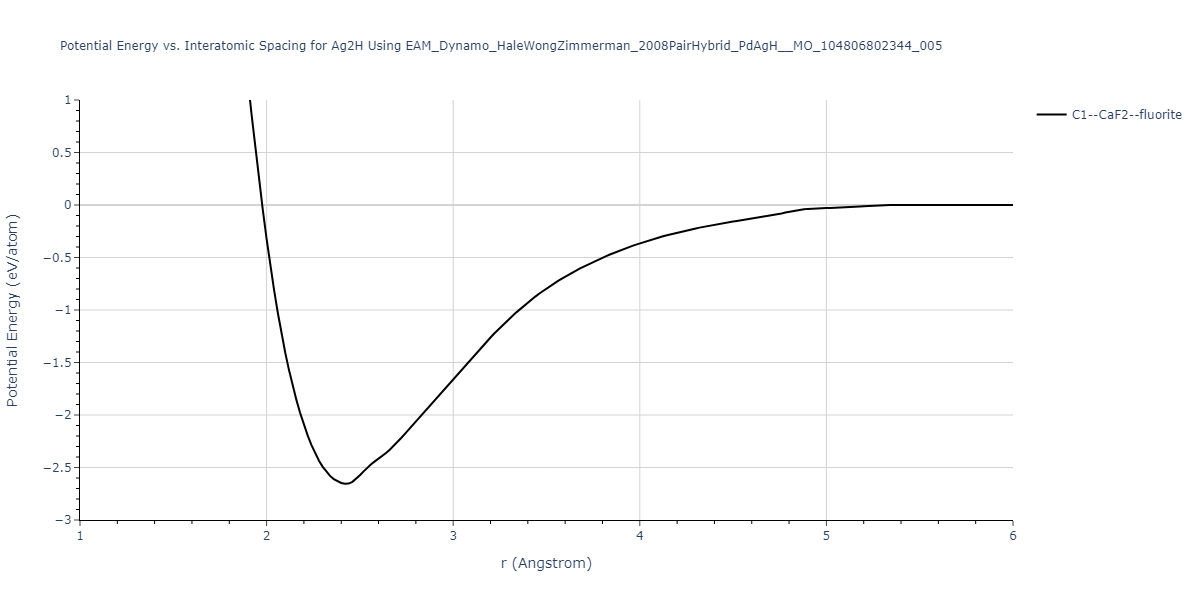Click the x-axis tick label 6
This screenshot has width=1200, height=600.
click(1013, 536)
